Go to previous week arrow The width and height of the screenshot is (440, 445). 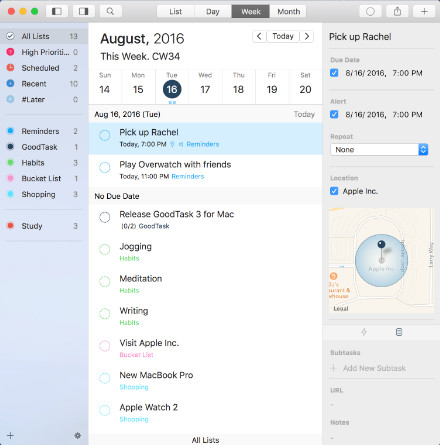pos(259,36)
